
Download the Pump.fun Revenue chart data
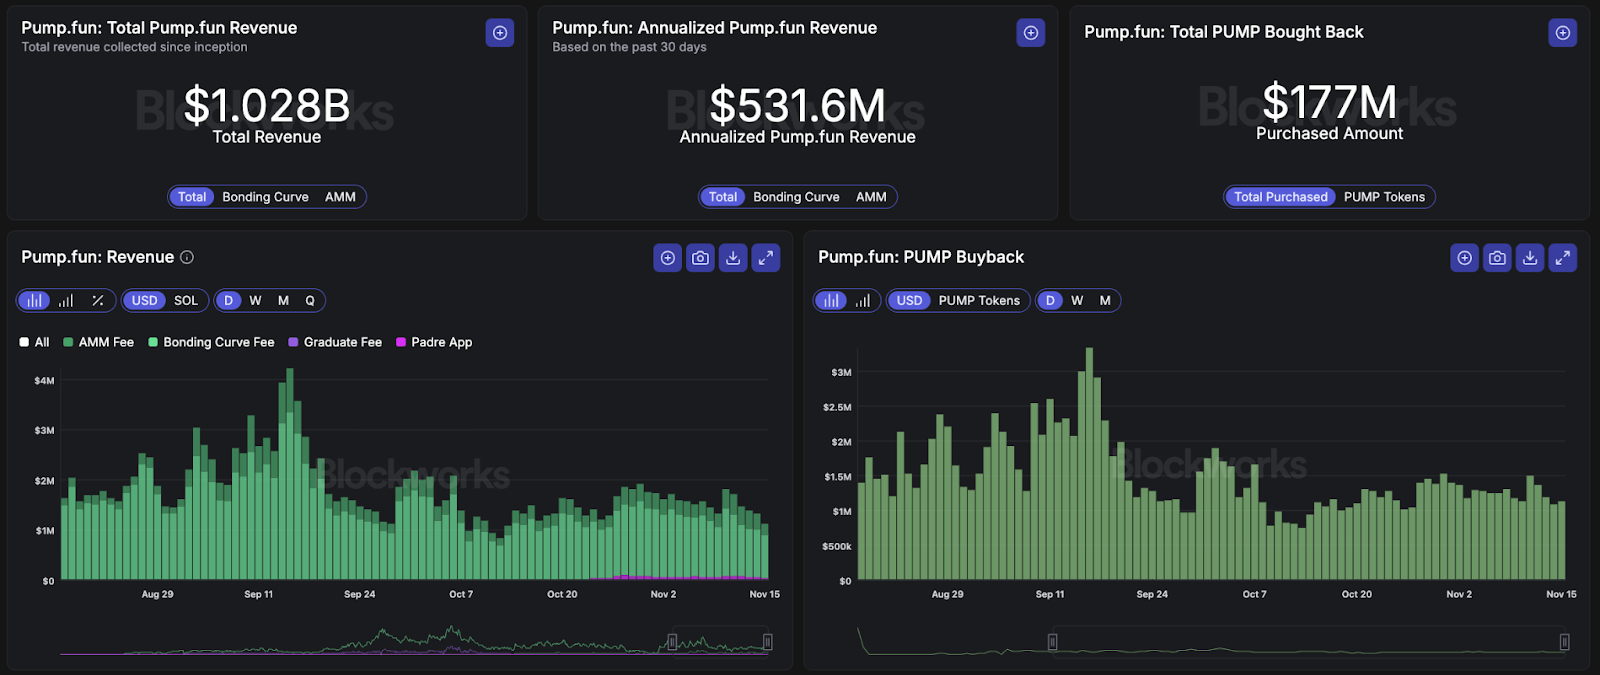click(733, 258)
